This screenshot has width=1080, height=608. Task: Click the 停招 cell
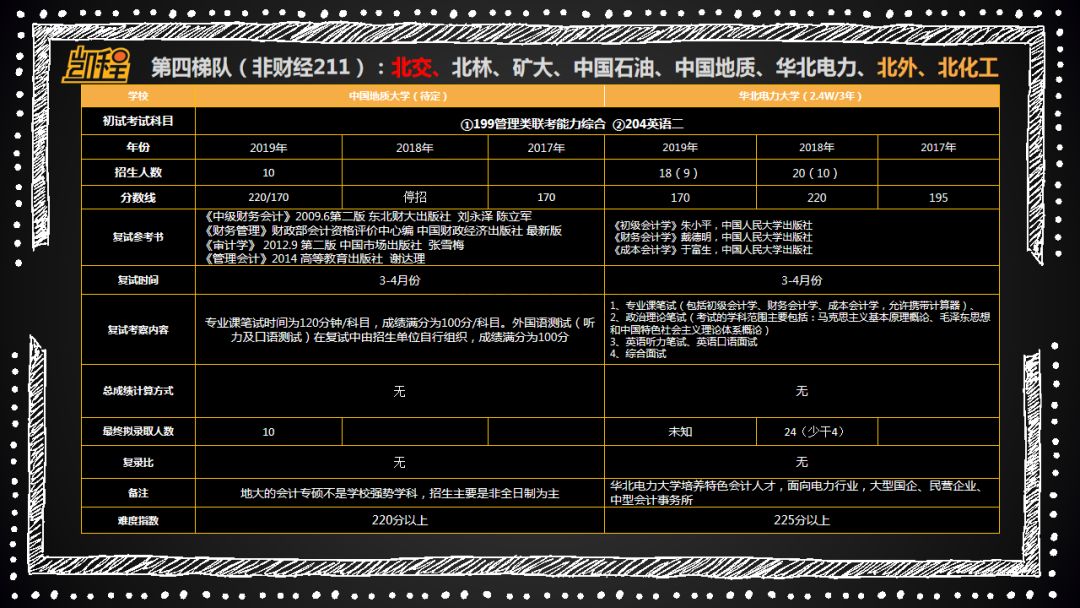point(415,198)
